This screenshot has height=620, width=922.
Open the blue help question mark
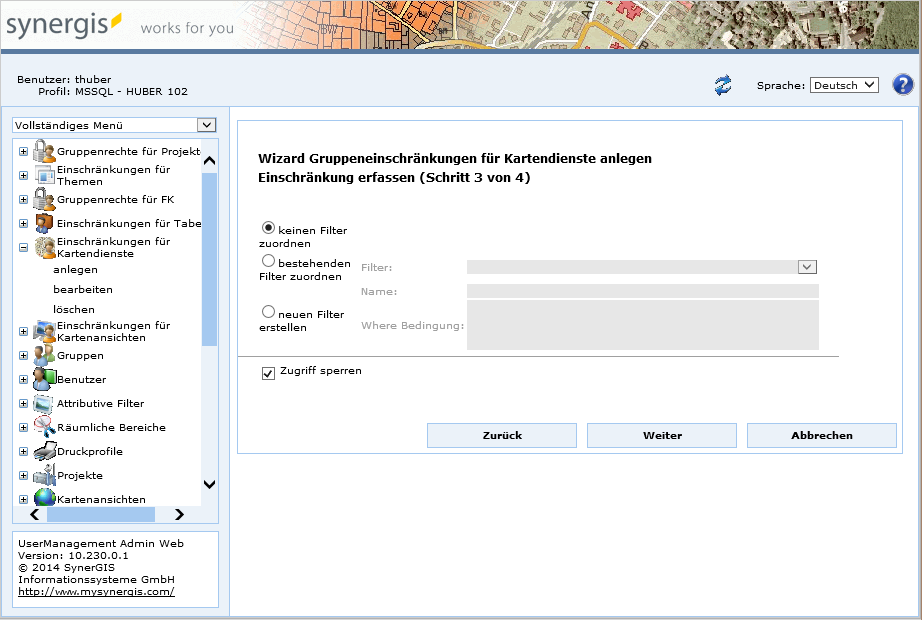902,85
